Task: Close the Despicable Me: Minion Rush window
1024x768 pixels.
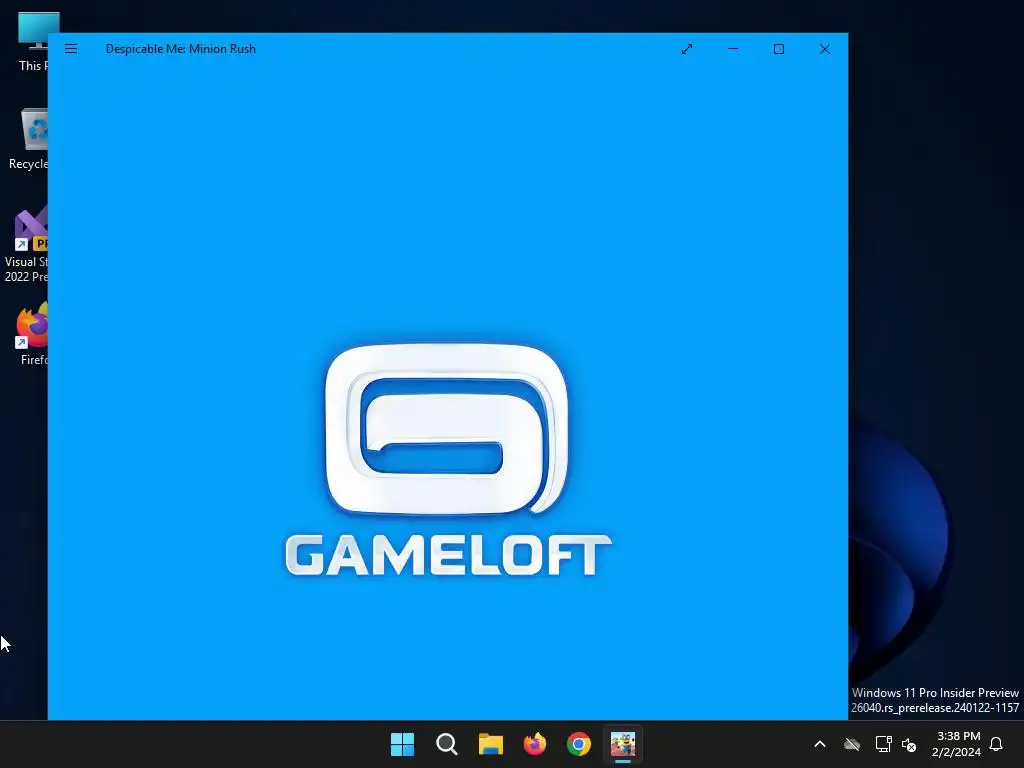Action: [825, 49]
